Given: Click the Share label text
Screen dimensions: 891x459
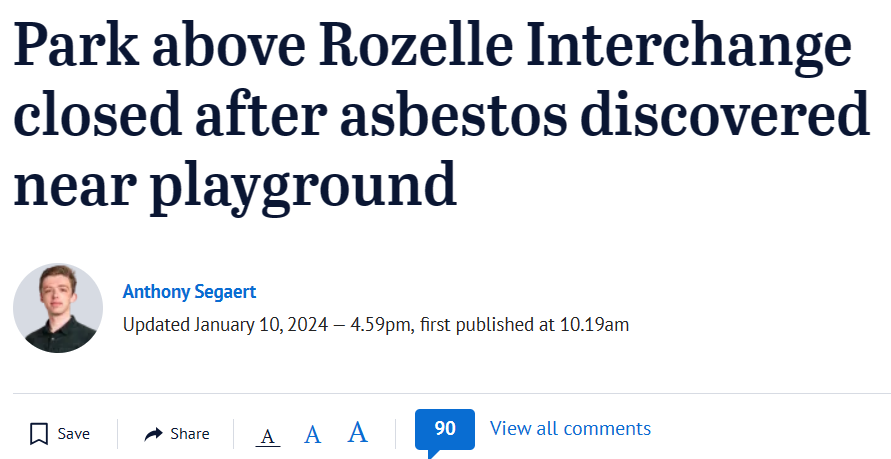Looking at the screenshot, I should click(x=190, y=434).
